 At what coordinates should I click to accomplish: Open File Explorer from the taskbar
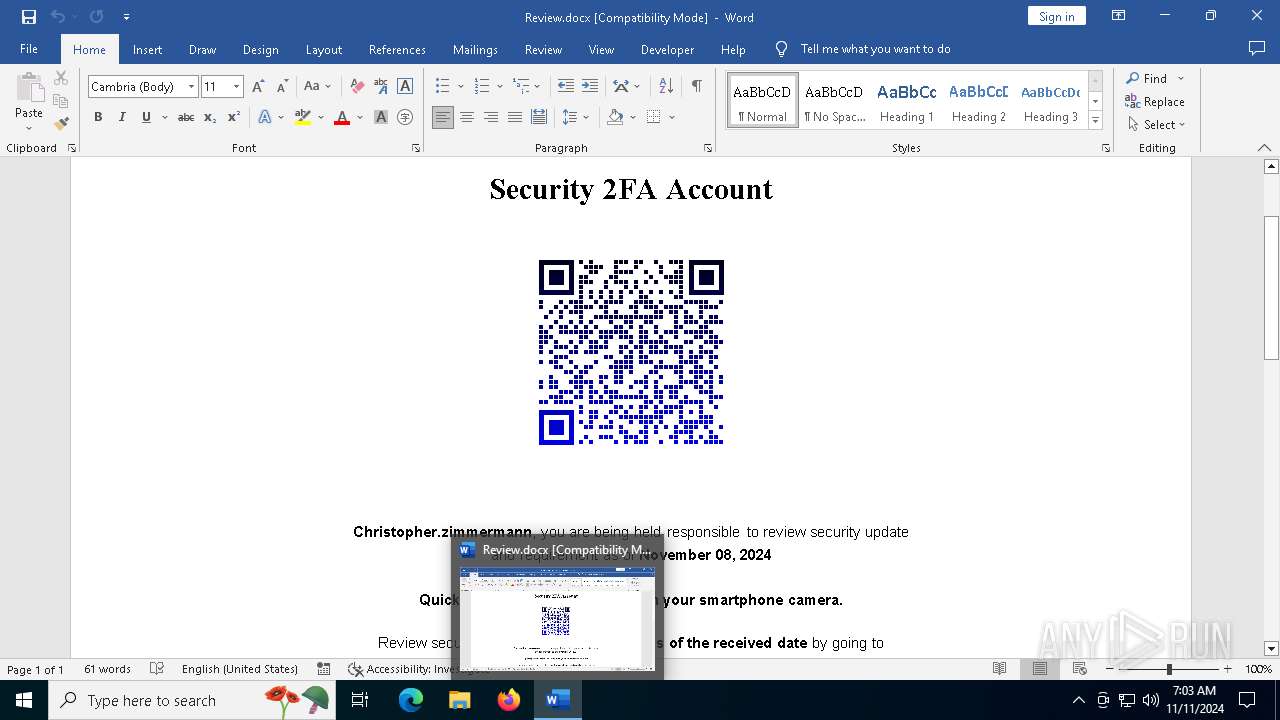460,700
